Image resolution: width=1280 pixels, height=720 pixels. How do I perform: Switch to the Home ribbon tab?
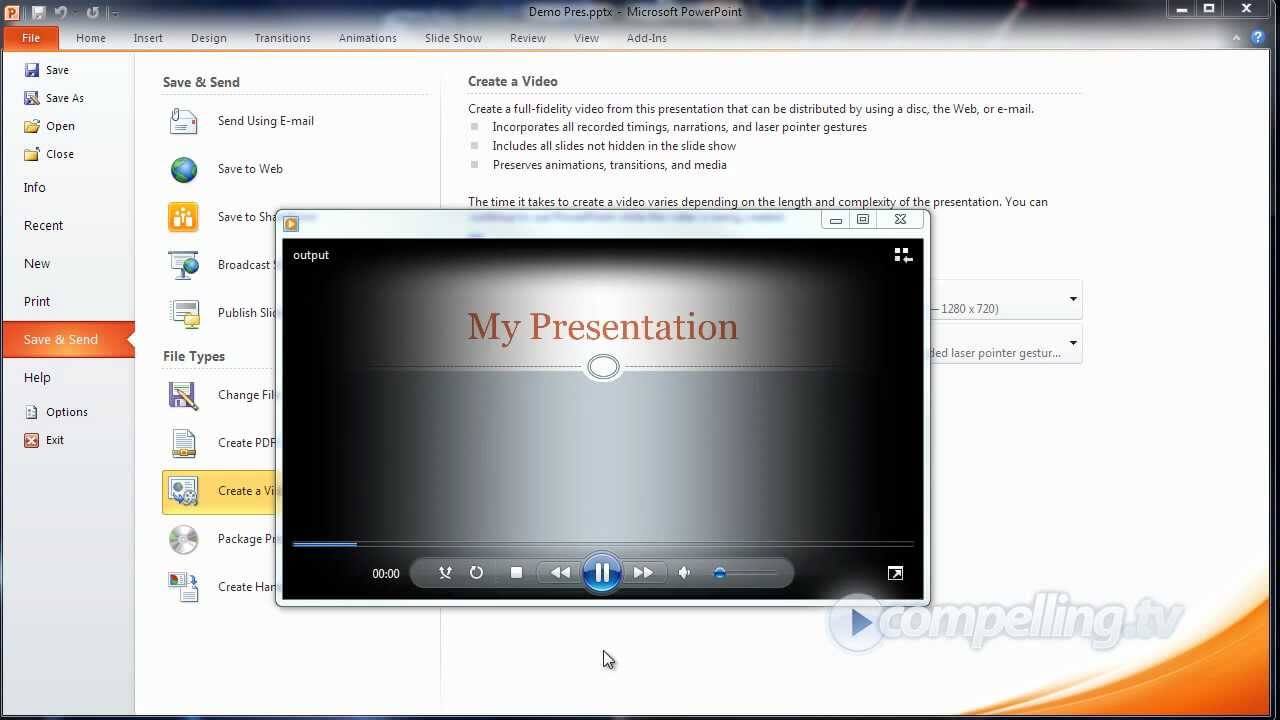91,38
